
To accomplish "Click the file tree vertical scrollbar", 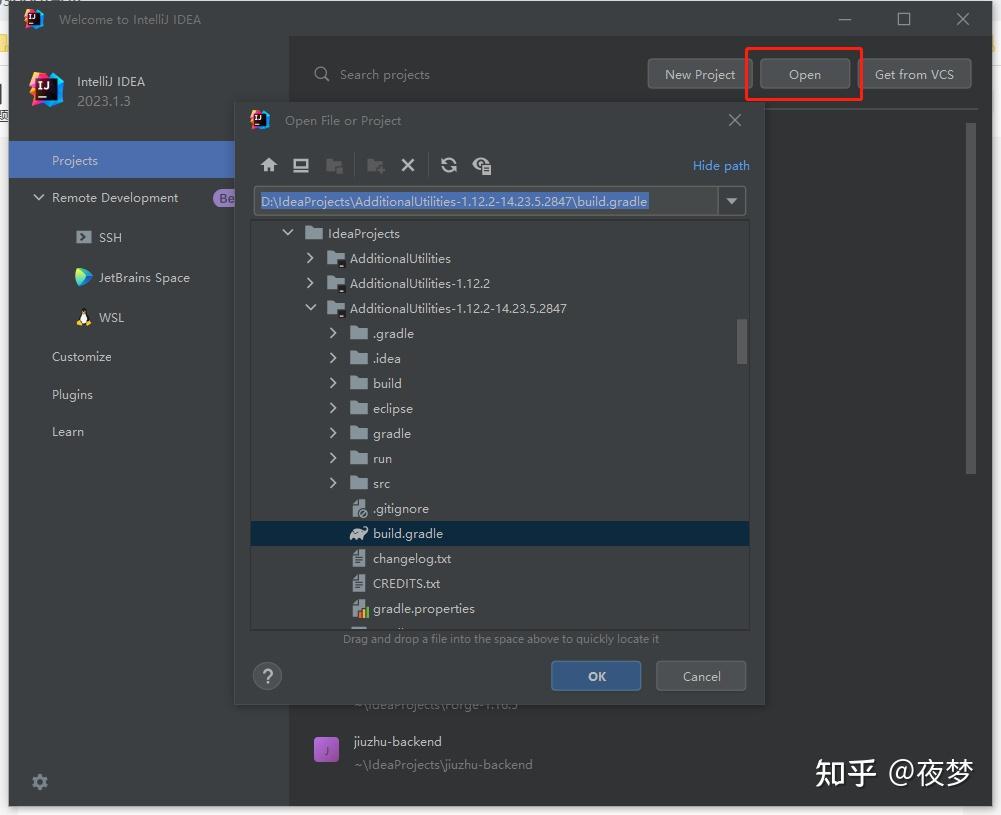I will pos(741,341).
